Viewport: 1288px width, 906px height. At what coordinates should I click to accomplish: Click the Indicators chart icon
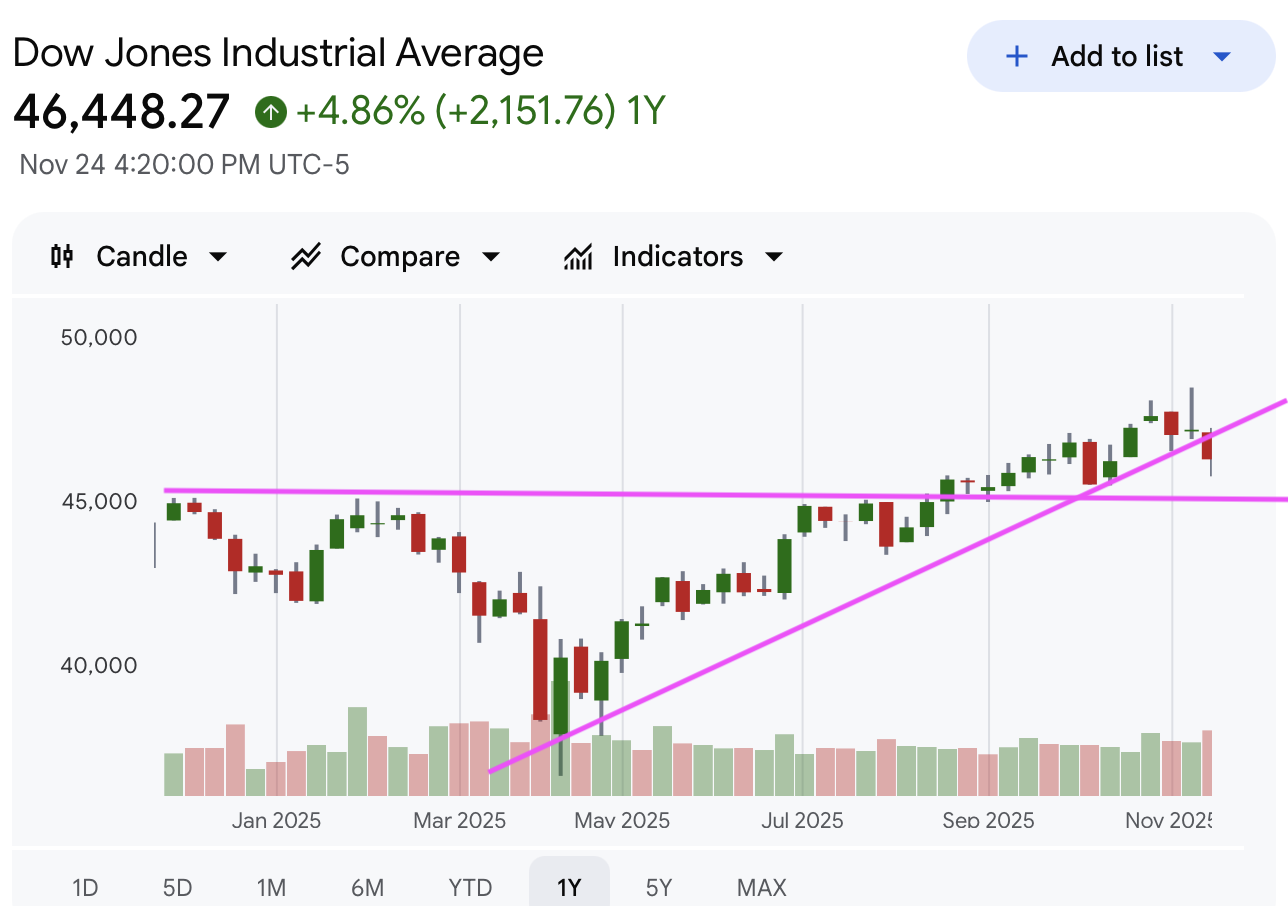point(579,257)
